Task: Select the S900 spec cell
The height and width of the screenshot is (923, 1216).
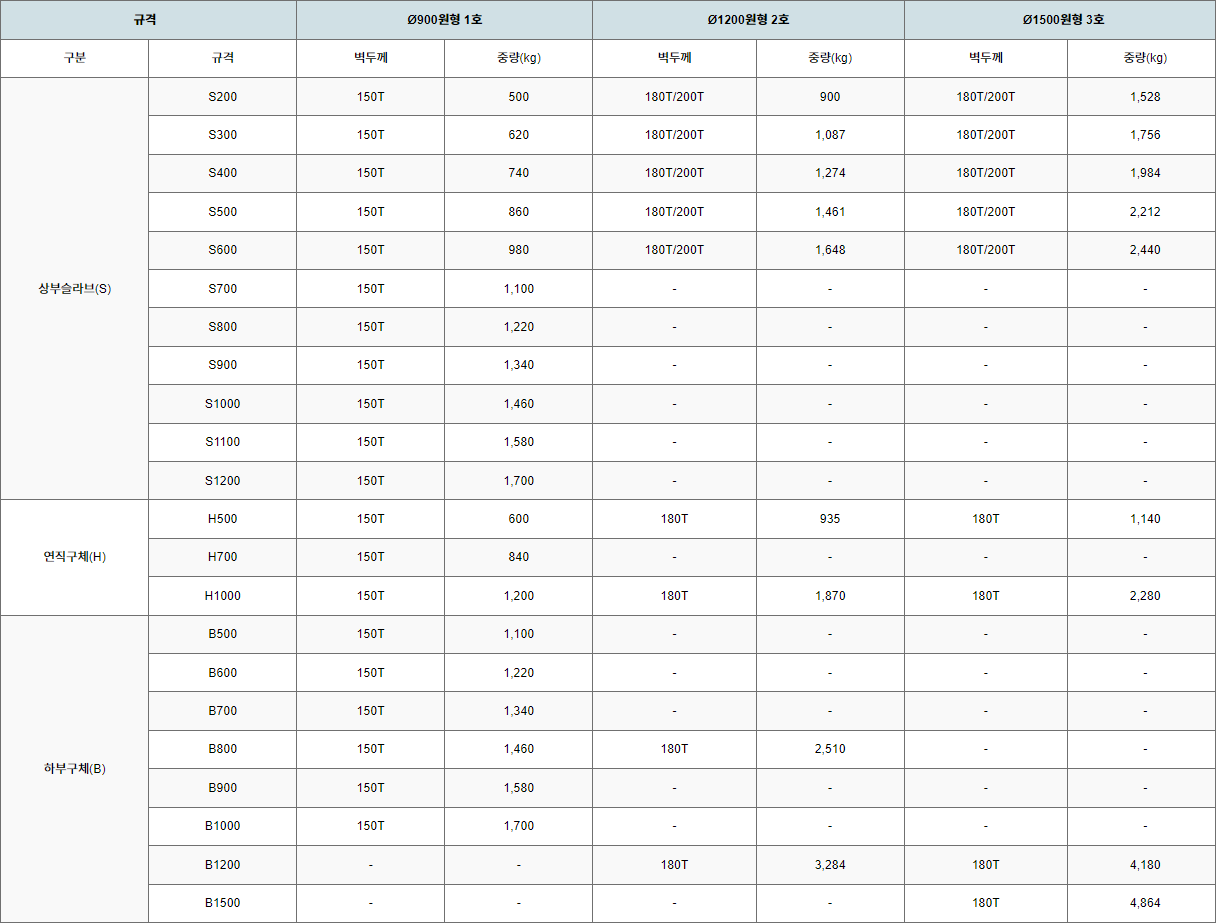Action: coord(222,365)
